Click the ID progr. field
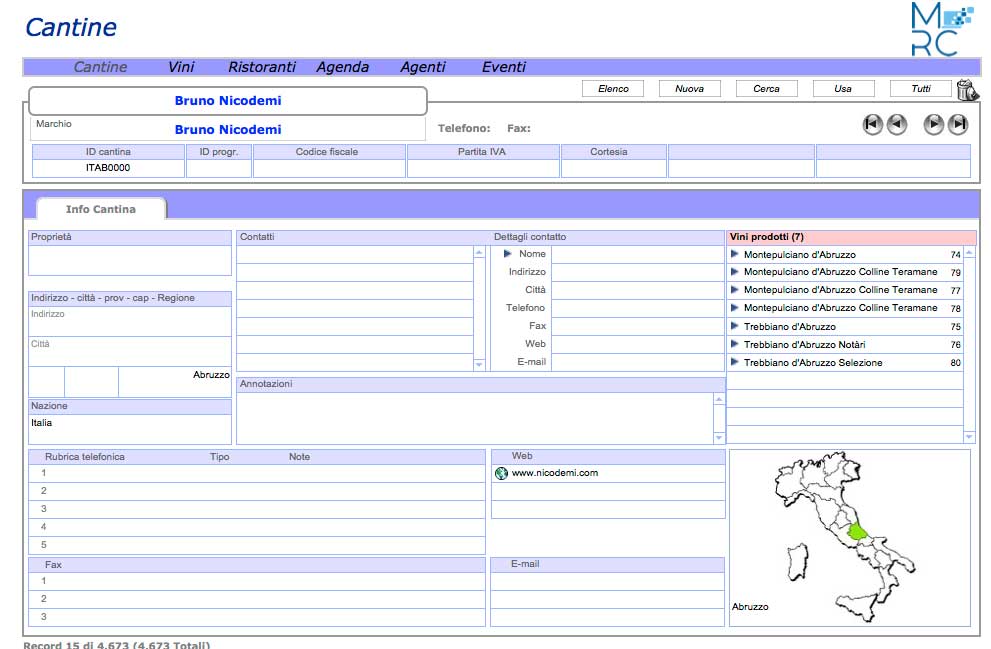This screenshot has height=649, width=991. click(x=219, y=168)
